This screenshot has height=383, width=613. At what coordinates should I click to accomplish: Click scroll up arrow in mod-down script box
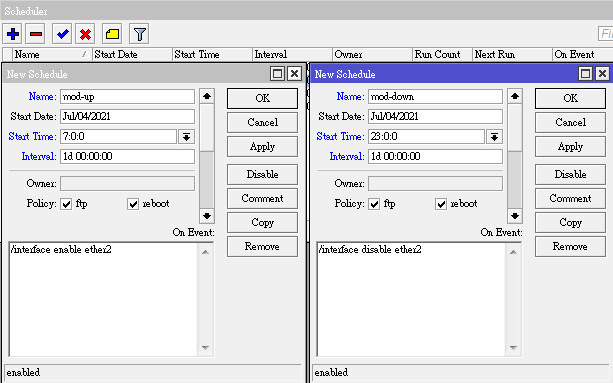514,252
